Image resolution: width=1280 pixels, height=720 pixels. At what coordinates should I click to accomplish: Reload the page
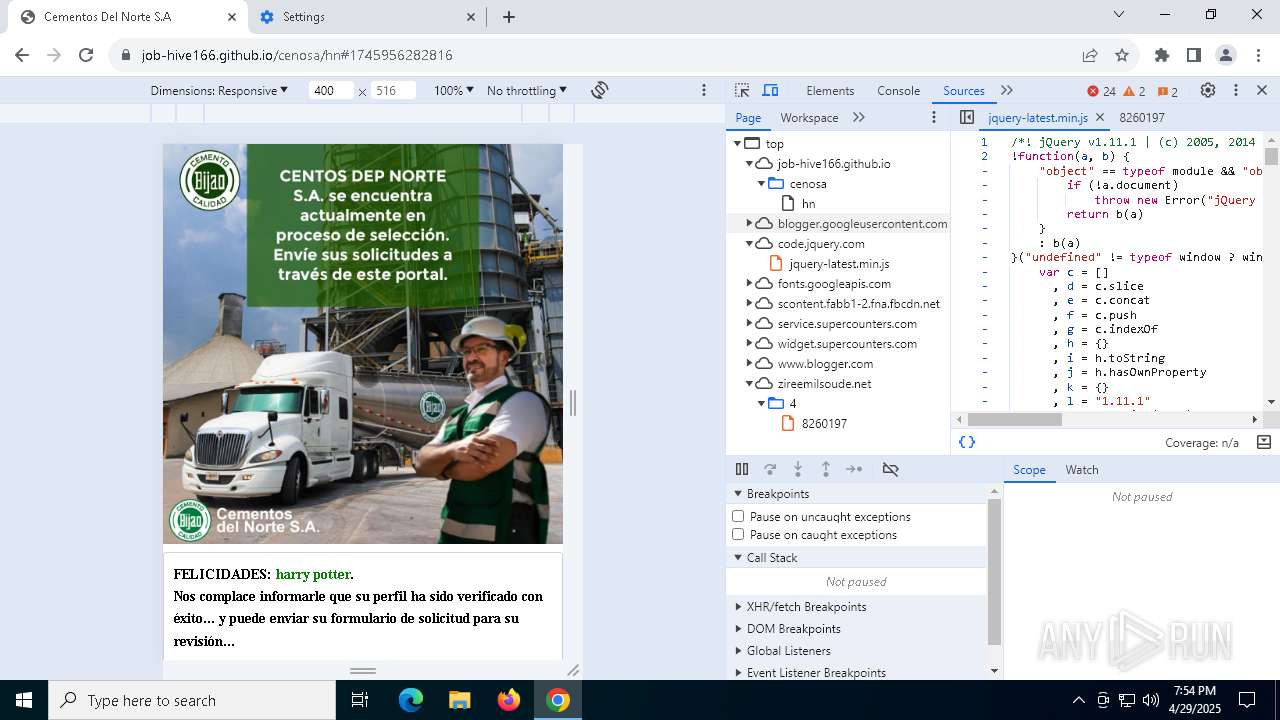86,55
